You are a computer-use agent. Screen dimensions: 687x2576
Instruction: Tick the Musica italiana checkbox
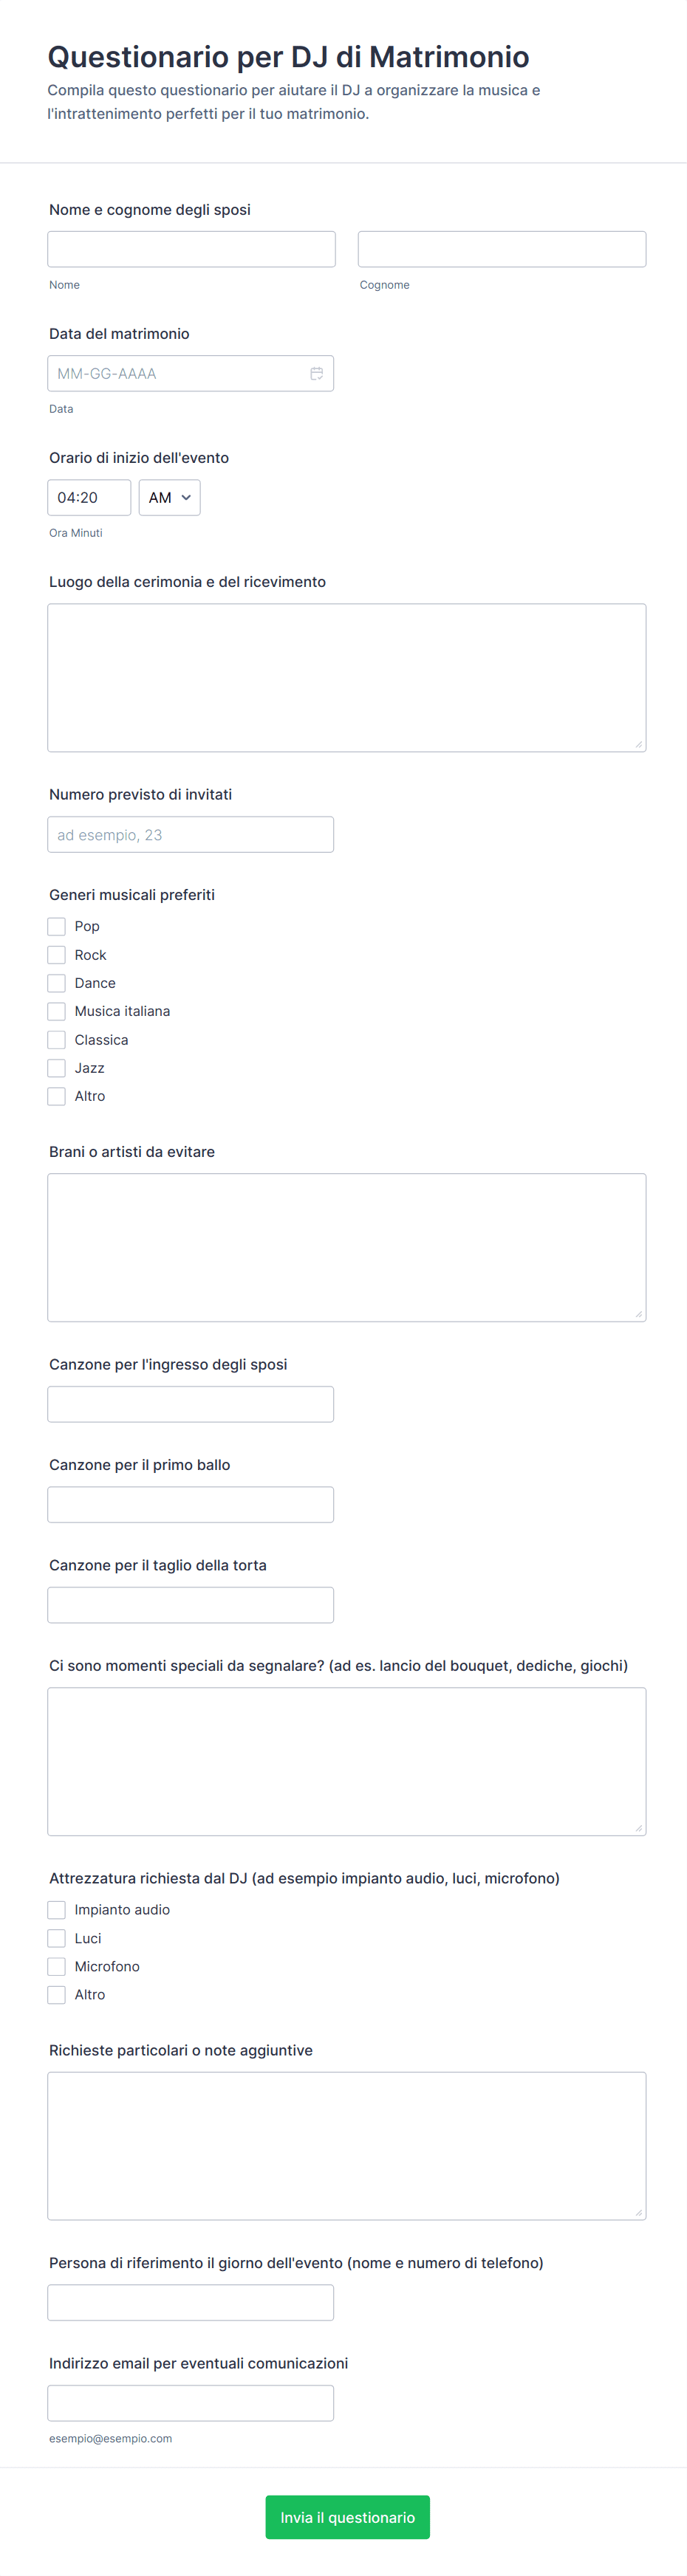[57, 1011]
